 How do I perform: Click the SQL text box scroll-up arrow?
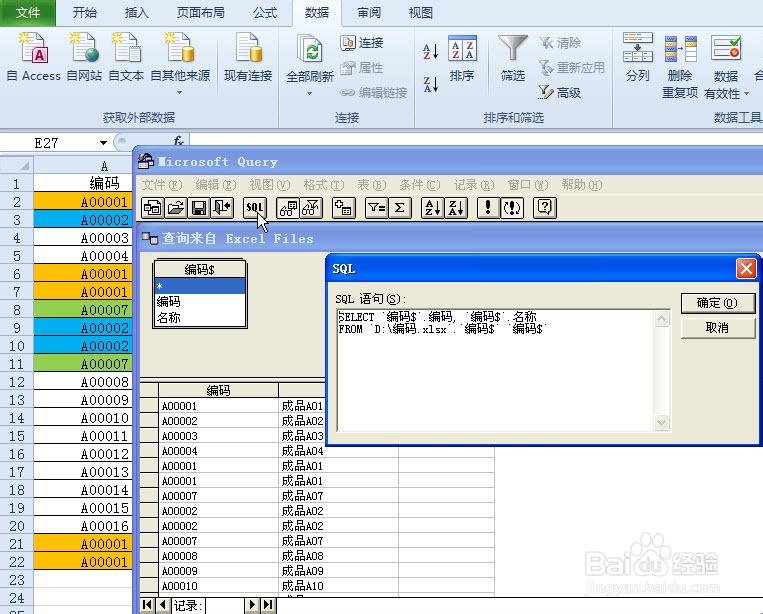click(x=661, y=319)
